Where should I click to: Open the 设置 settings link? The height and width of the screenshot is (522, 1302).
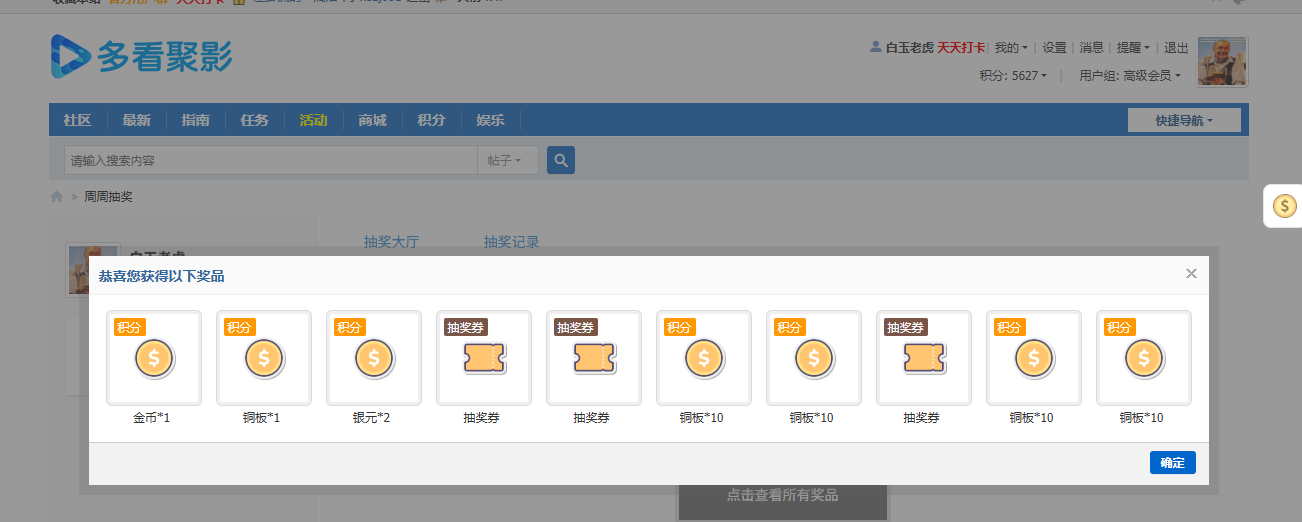(1054, 47)
